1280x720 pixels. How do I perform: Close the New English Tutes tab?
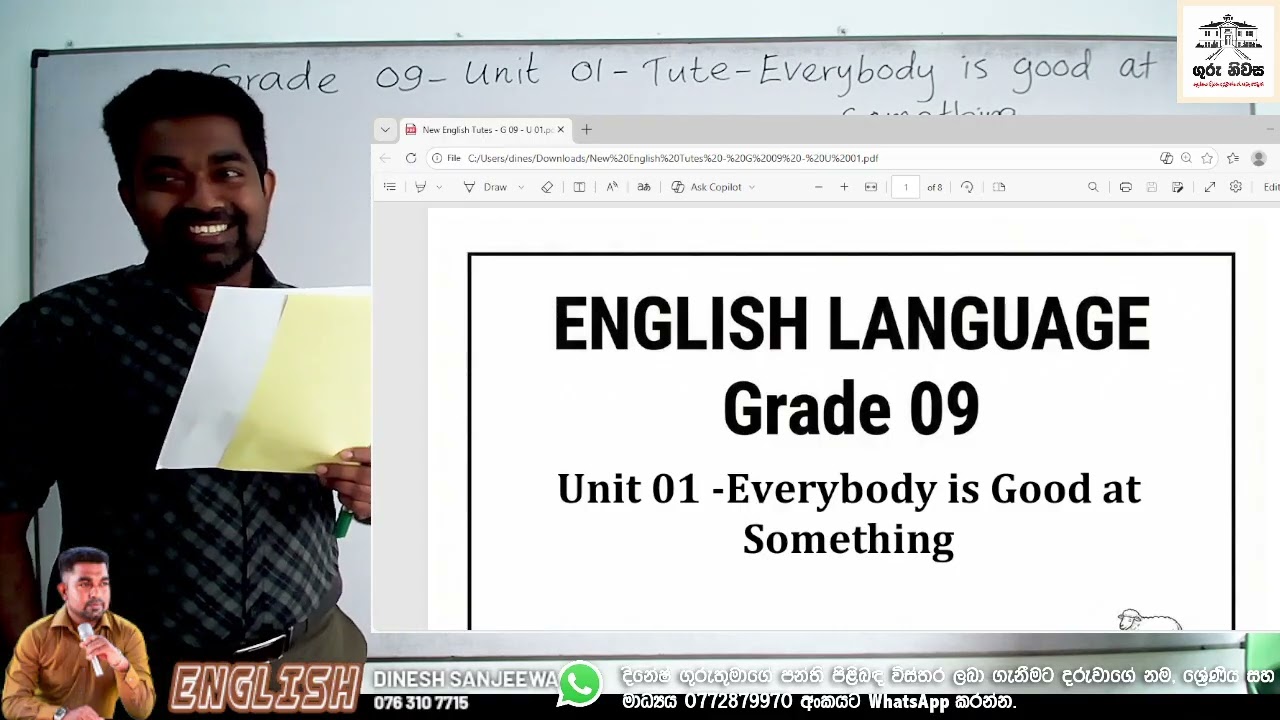click(561, 130)
